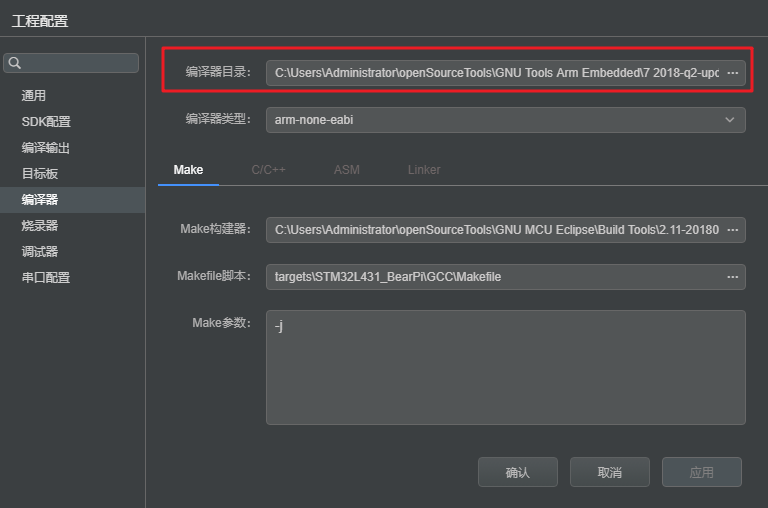Browse for compiler directory with ellipsis button
768x508 pixels.
coord(732,73)
